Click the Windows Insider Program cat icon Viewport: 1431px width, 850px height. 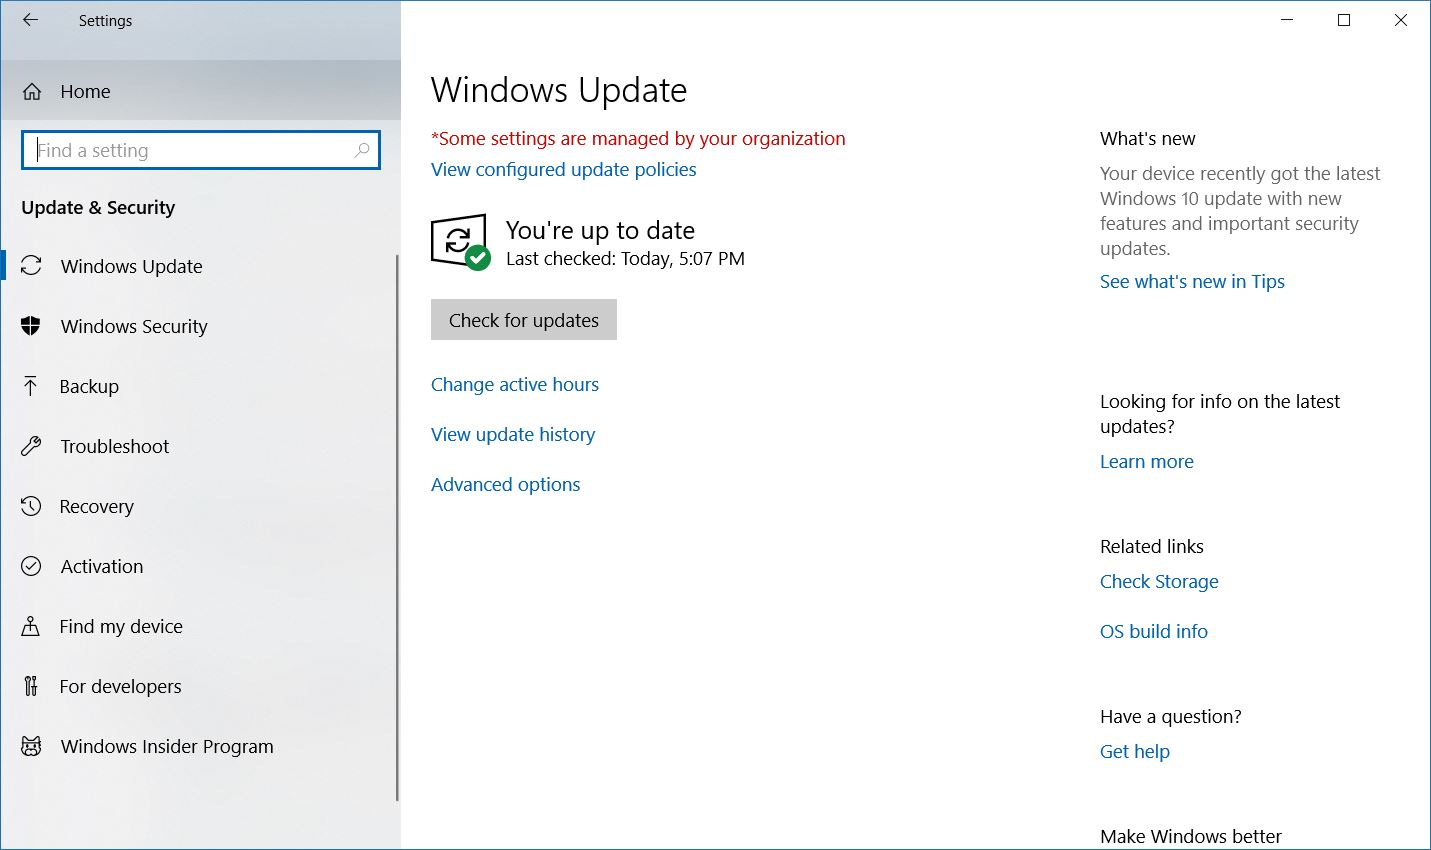click(31, 746)
